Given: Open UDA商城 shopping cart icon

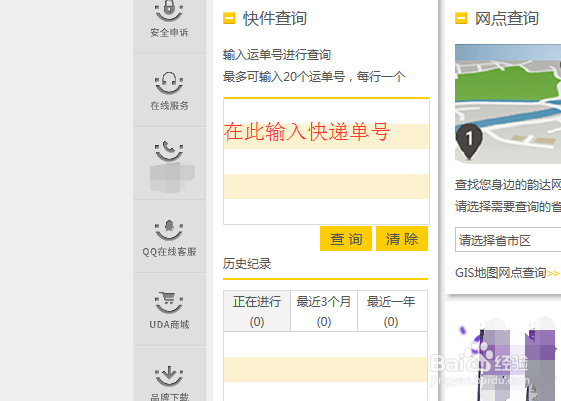Looking at the screenshot, I should click(169, 303).
